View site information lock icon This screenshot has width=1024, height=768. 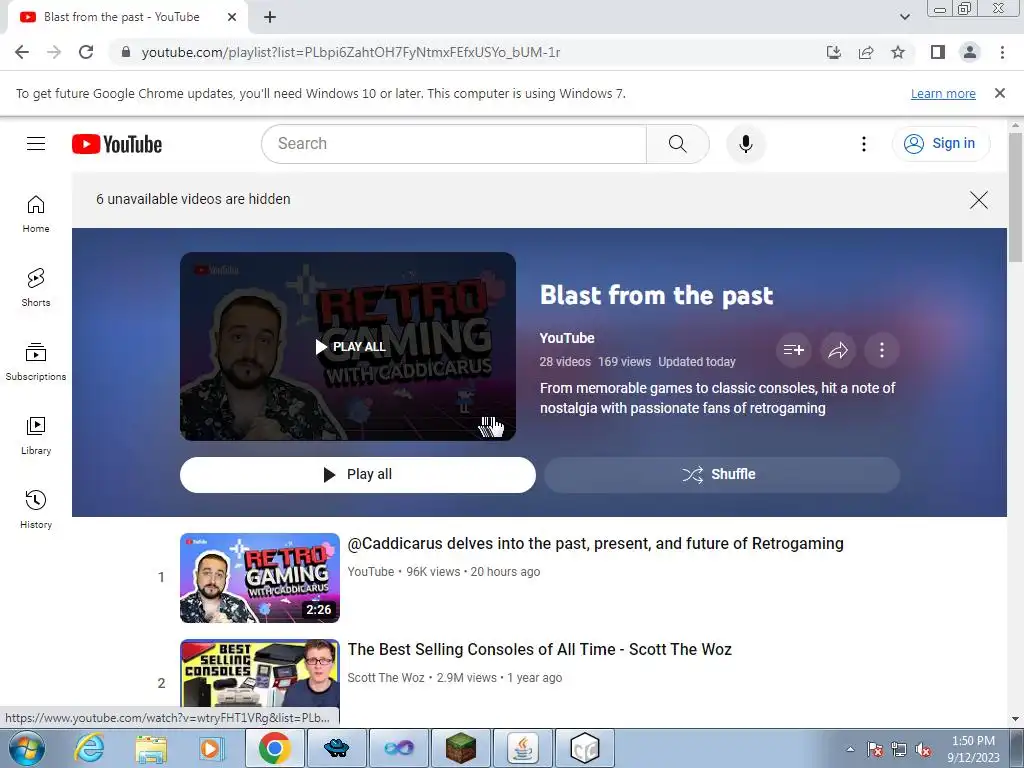[126, 52]
